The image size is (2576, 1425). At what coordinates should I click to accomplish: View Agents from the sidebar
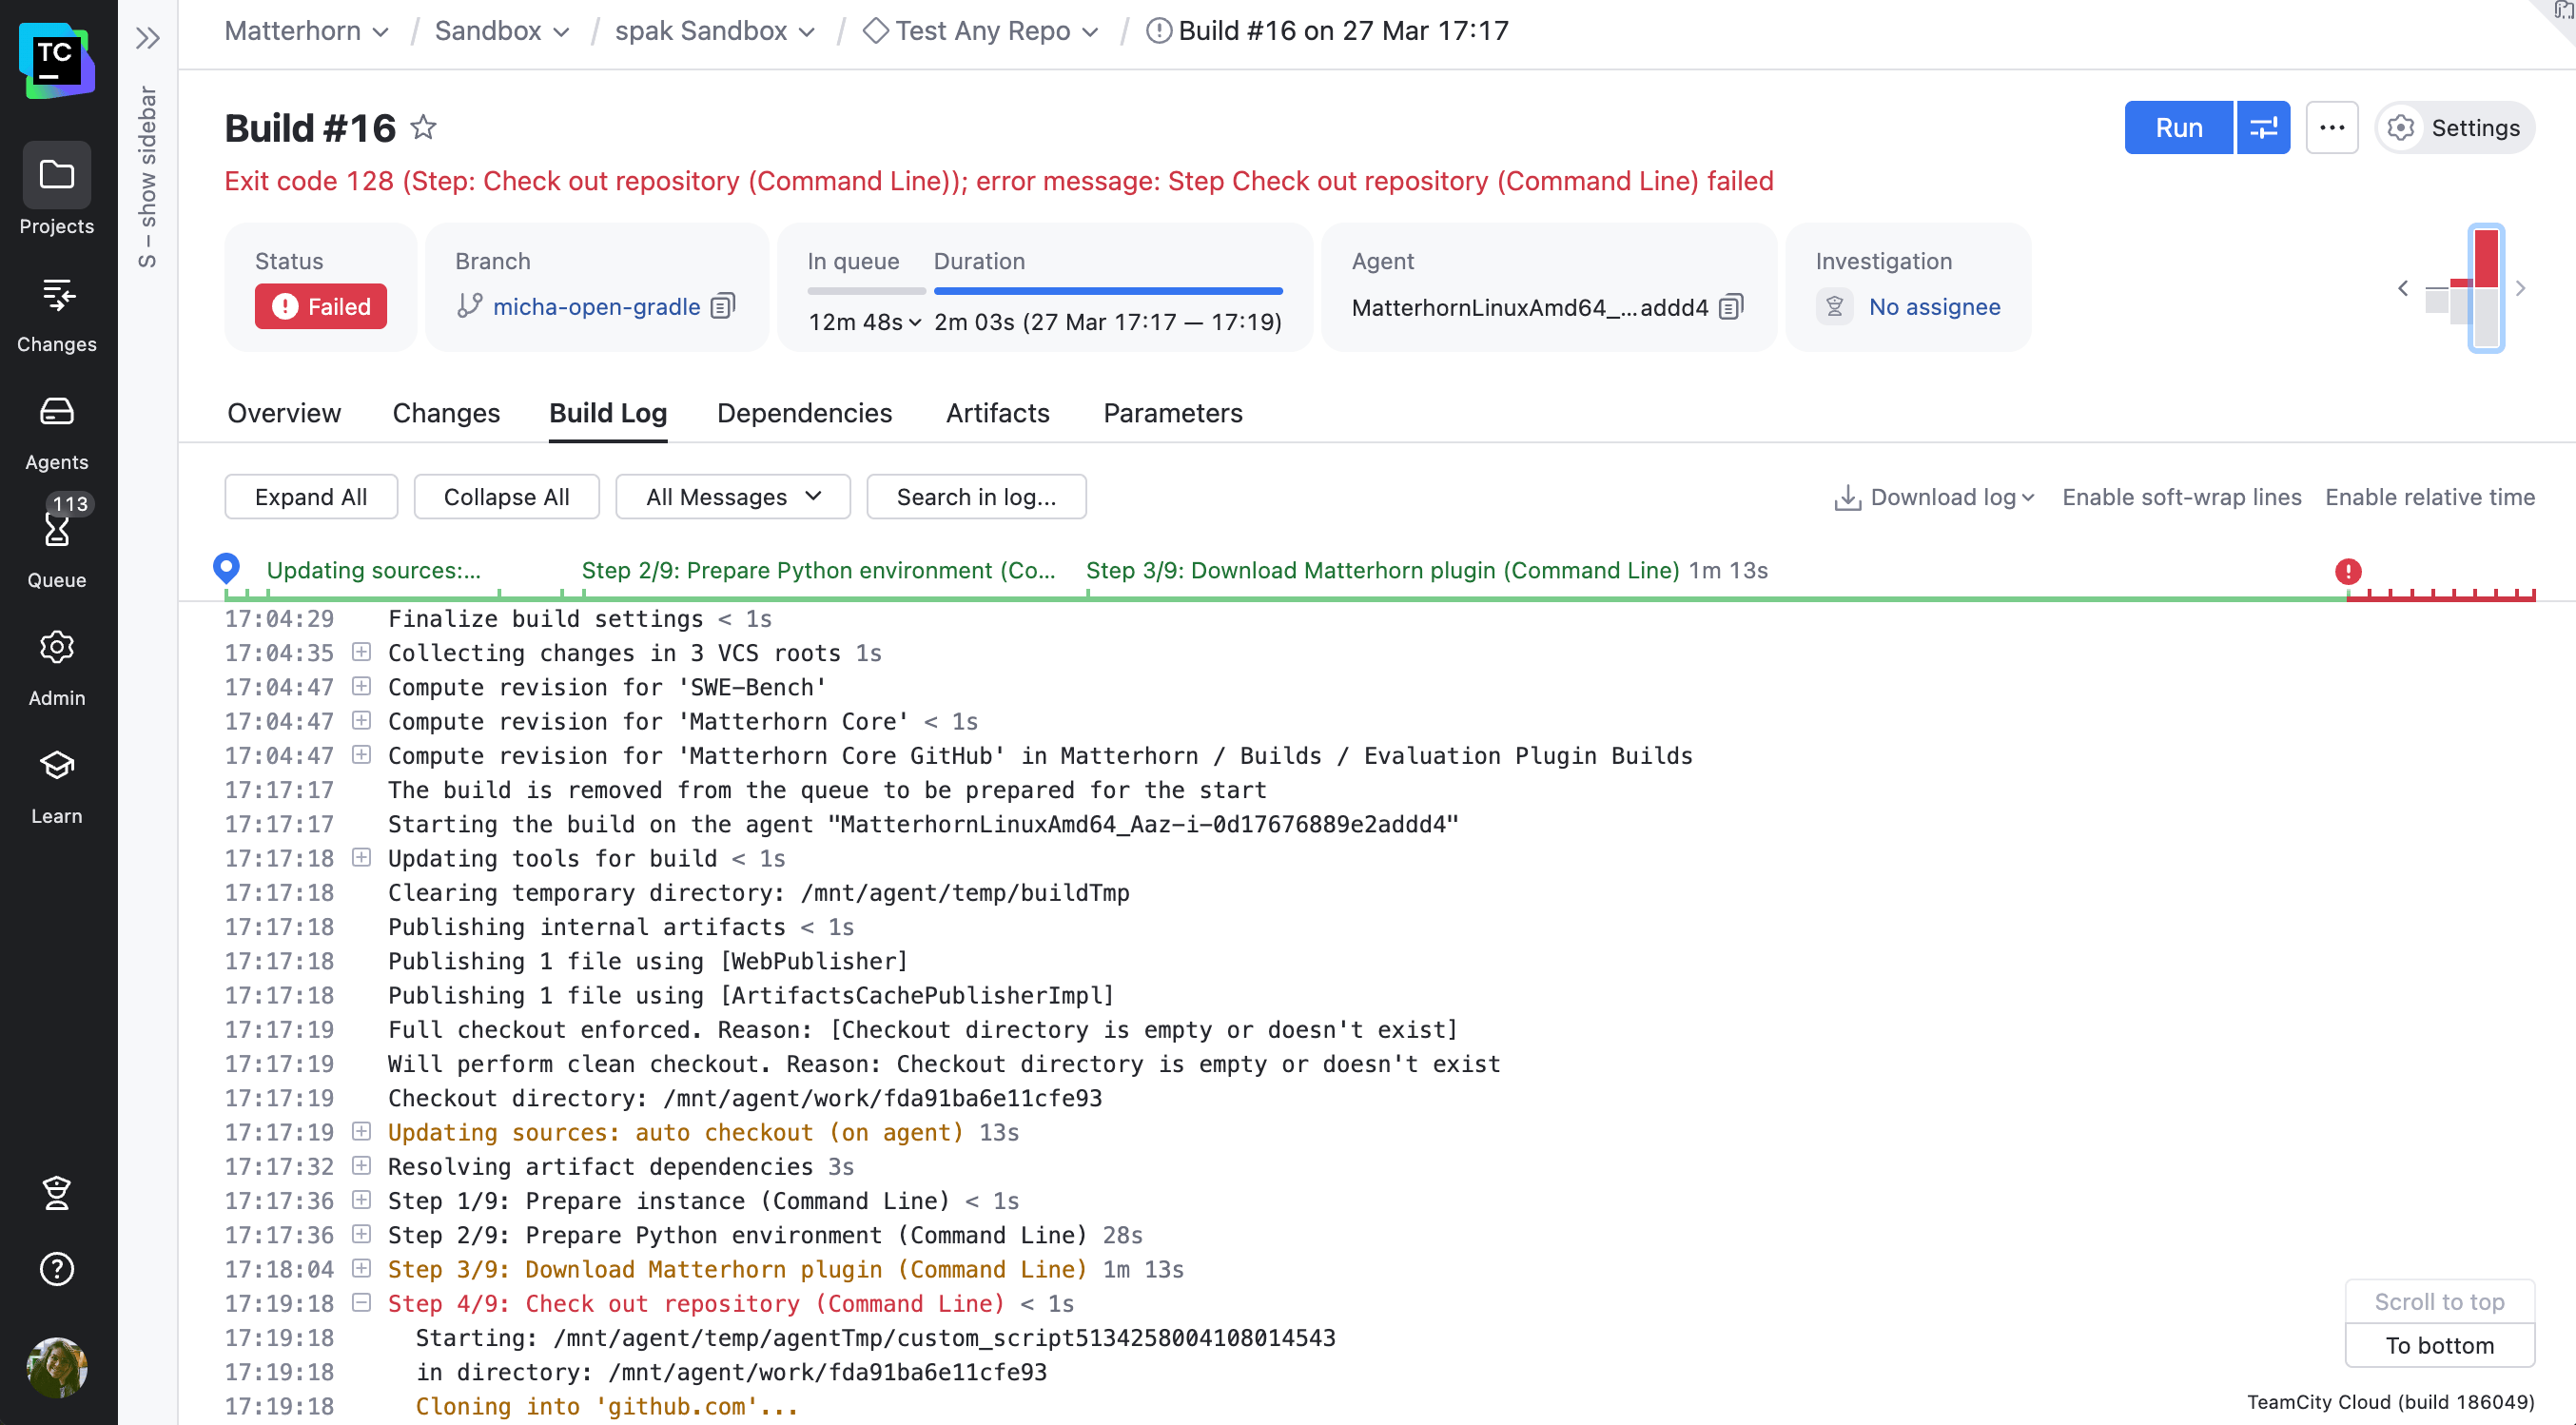pyautogui.click(x=56, y=428)
